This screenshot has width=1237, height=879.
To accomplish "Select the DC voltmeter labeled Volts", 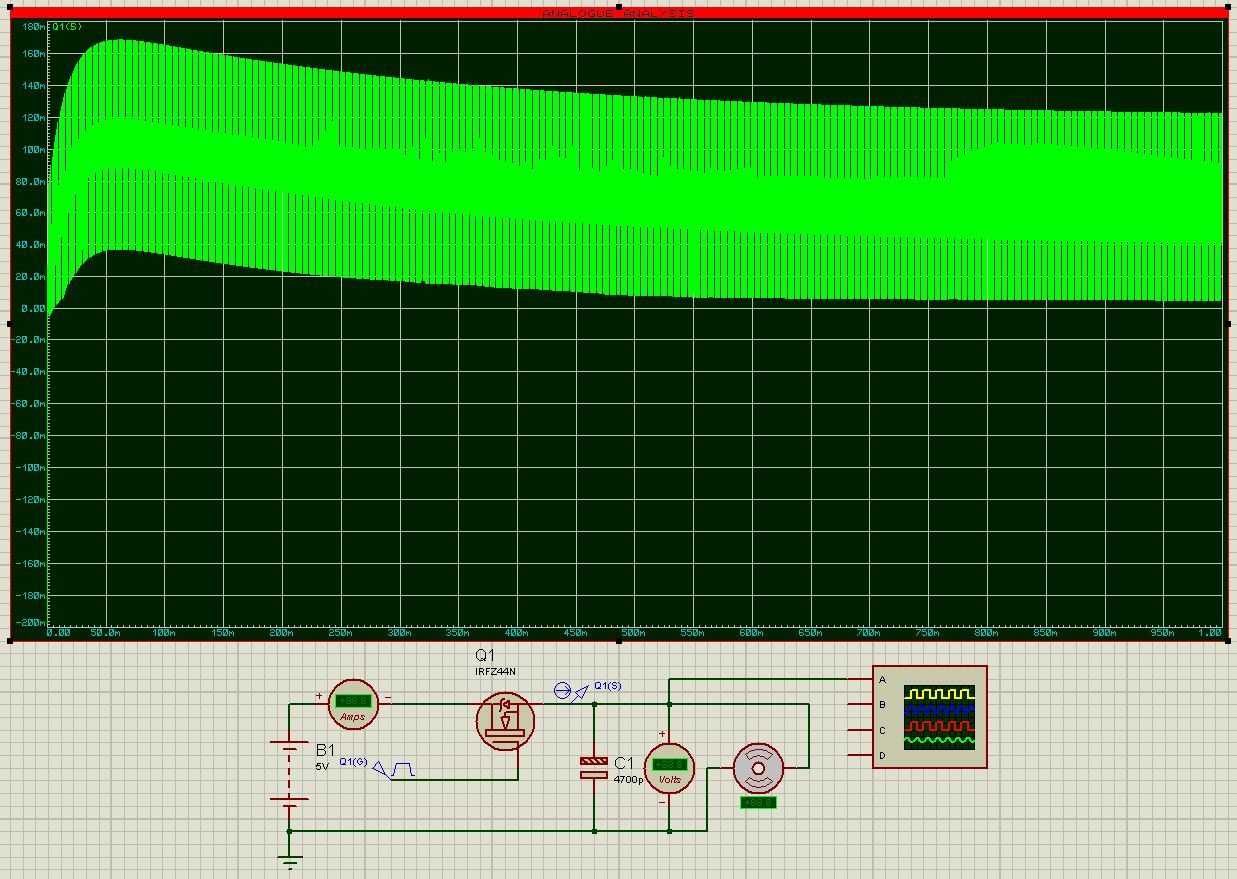I will (x=669, y=768).
